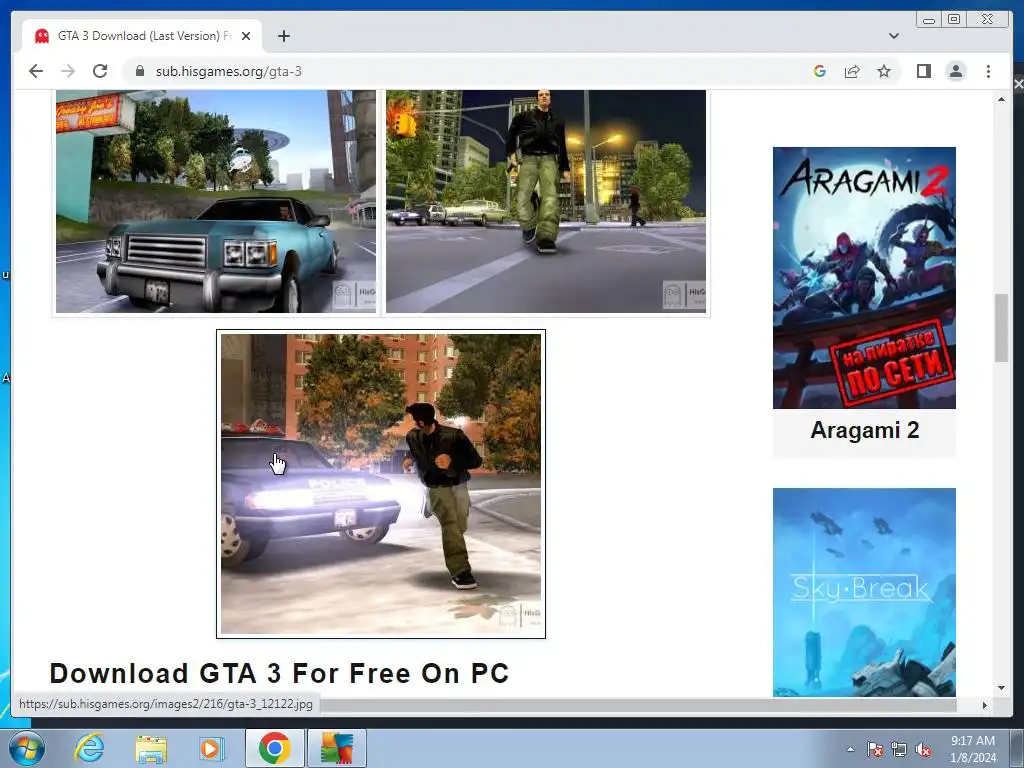Open the Chrome side panel

point(923,71)
